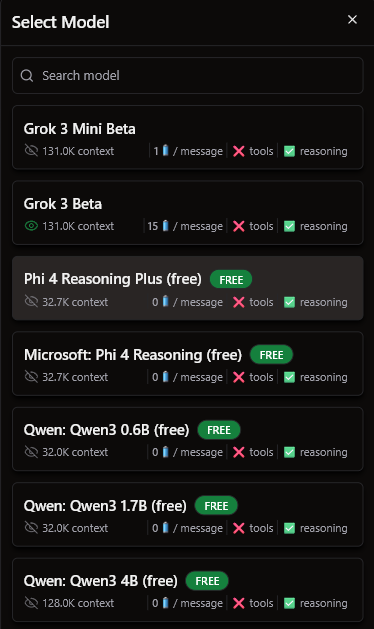Viewport: 374px width, 629px height.
Task: Select the Grok 3 Mini Beta model
Action: click(187, 137)
